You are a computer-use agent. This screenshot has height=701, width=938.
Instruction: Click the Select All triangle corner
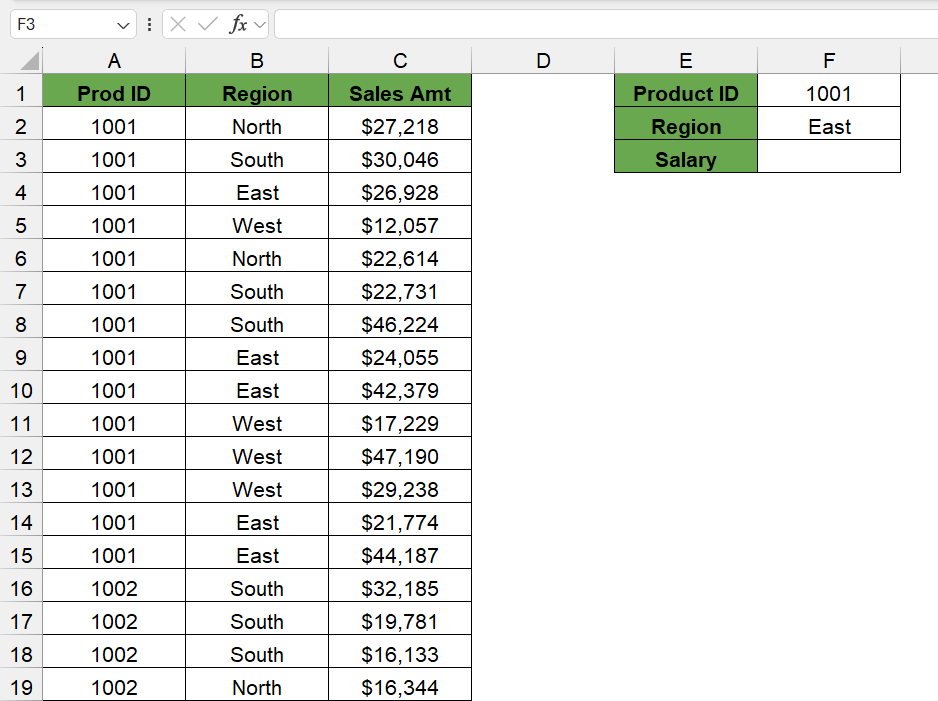tap(29, 61)
